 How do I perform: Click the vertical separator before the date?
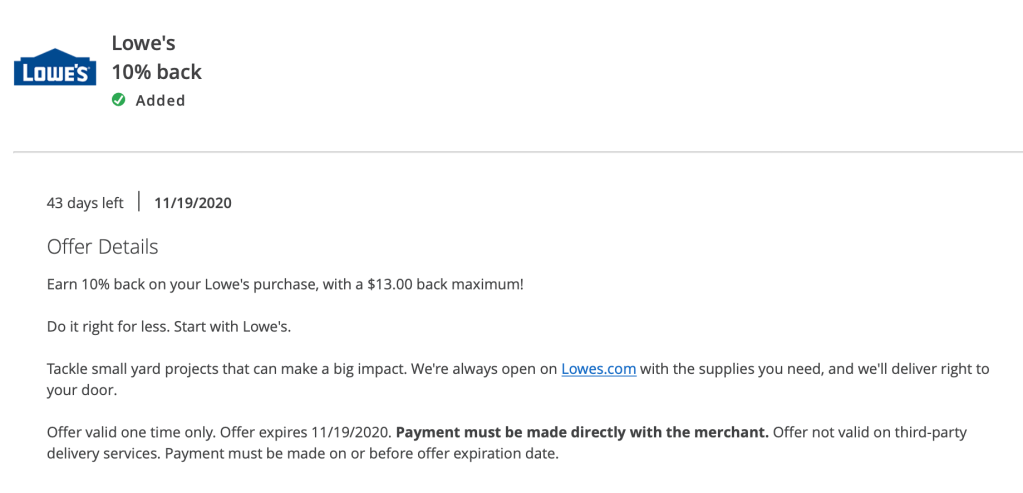(139, 201)
